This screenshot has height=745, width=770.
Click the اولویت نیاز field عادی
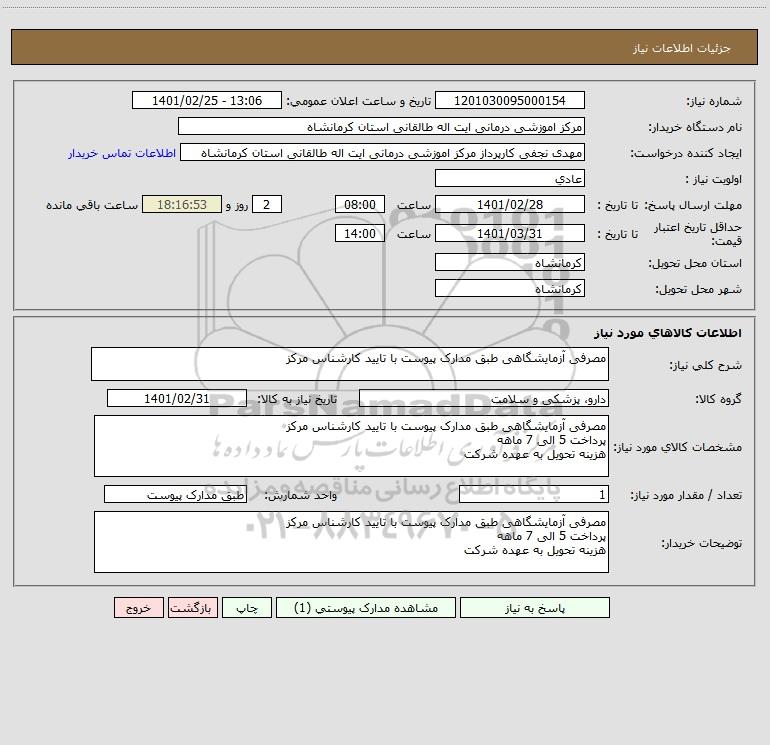point(510,178)
